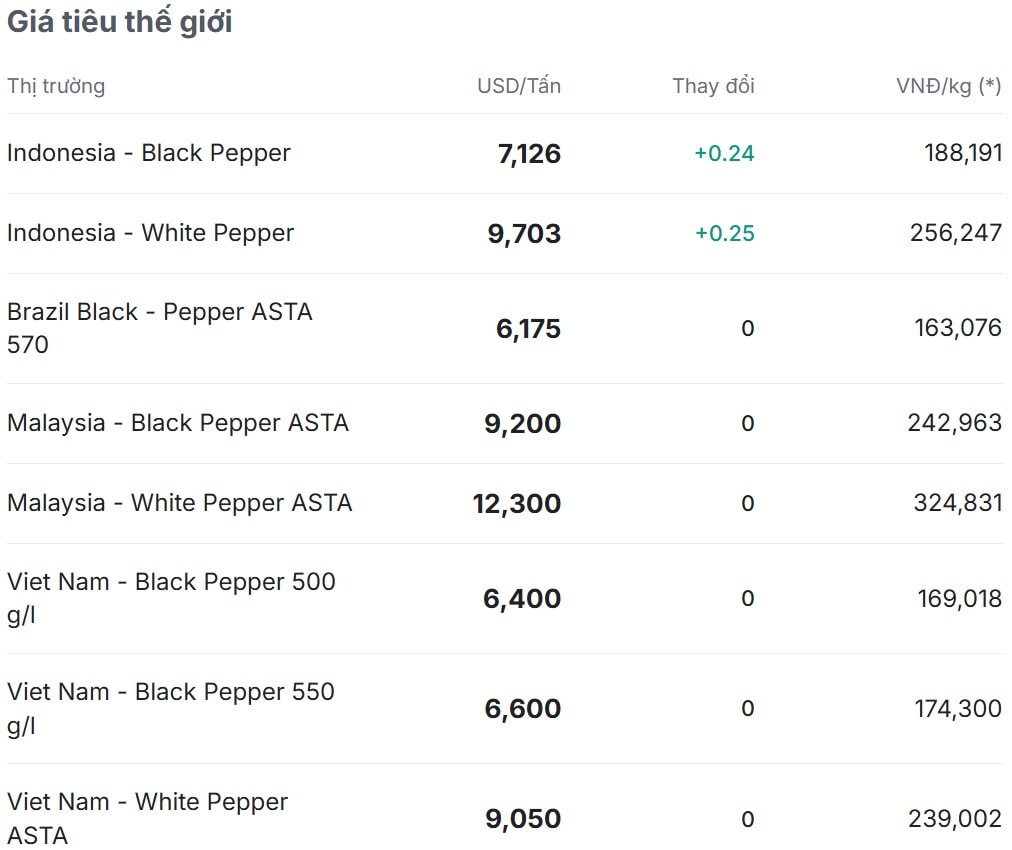The width and height of the screenshot is (1012, 850).
Task: Click the +0.24 change value
Action: pyautogui.click(x=724, y=153)
